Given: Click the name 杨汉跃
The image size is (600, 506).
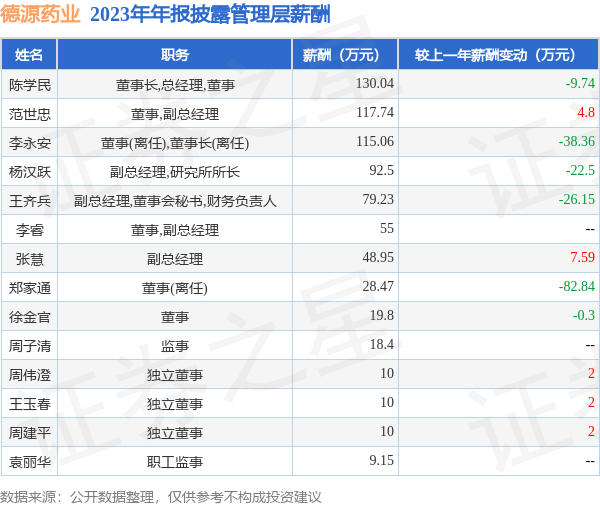Looking at the screenshot, I should click(x=30, y=172).
